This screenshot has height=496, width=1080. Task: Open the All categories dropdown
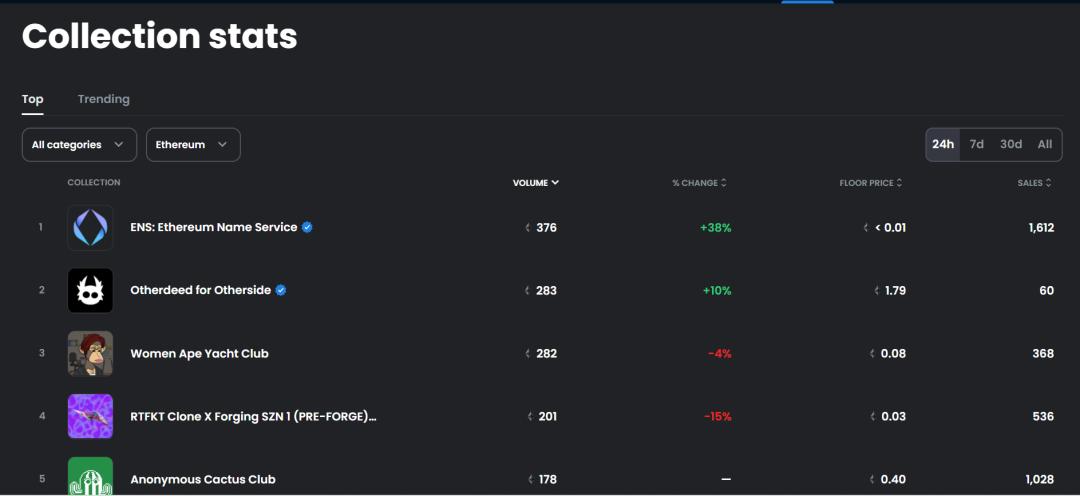click(79, 145)
